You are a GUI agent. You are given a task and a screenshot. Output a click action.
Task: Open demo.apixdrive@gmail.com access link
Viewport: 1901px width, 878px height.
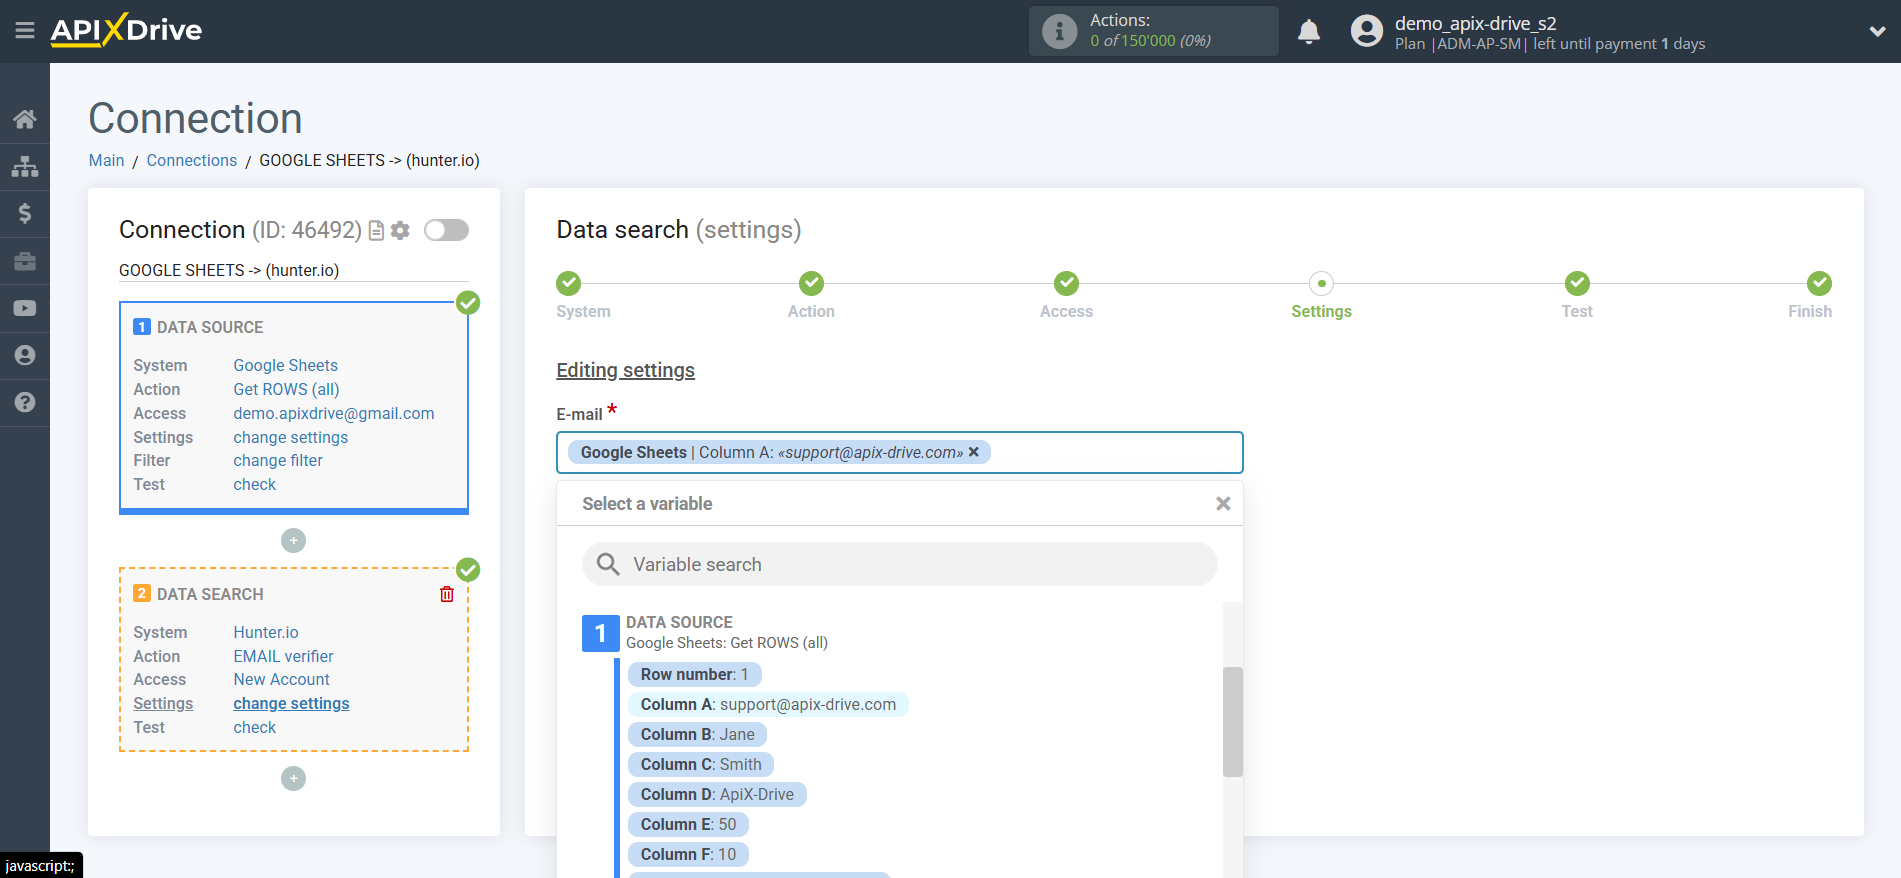pyautogui.click(x=334, y=414)
